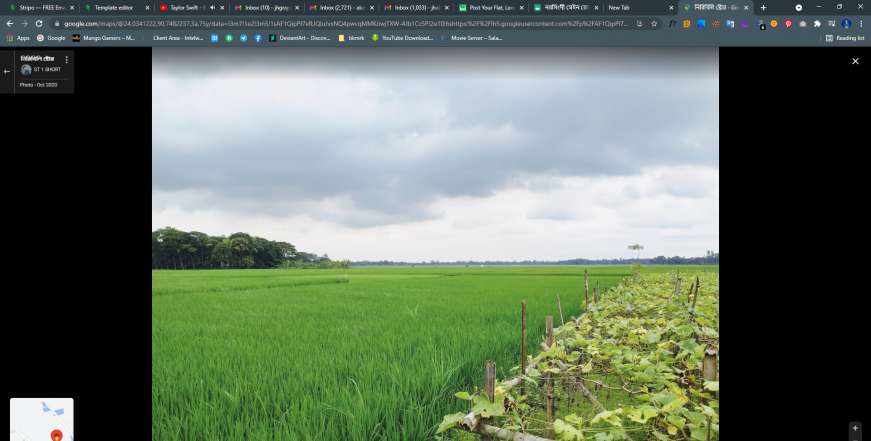The height and width of the screenshot is (441, 871).
Task: Open the Chrome Extensions puzzle icon
Action: (817, 24)
